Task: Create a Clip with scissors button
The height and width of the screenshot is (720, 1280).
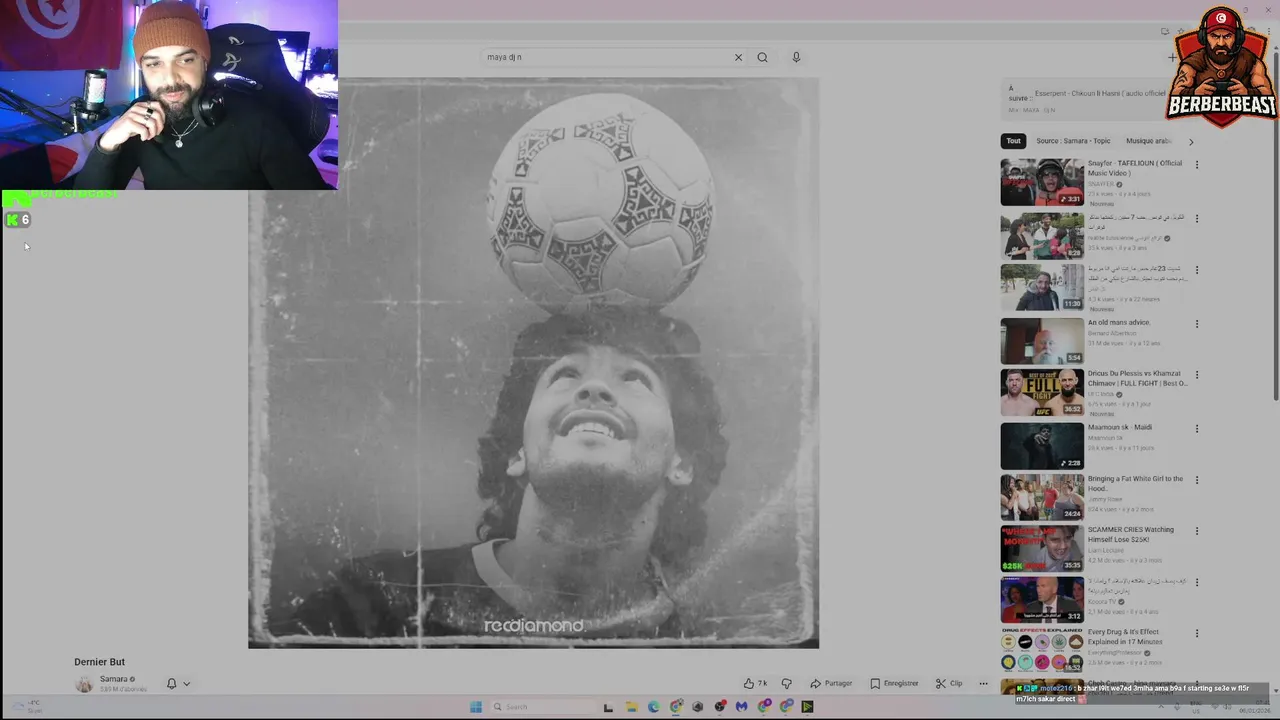Action: [x=949, y=683]
